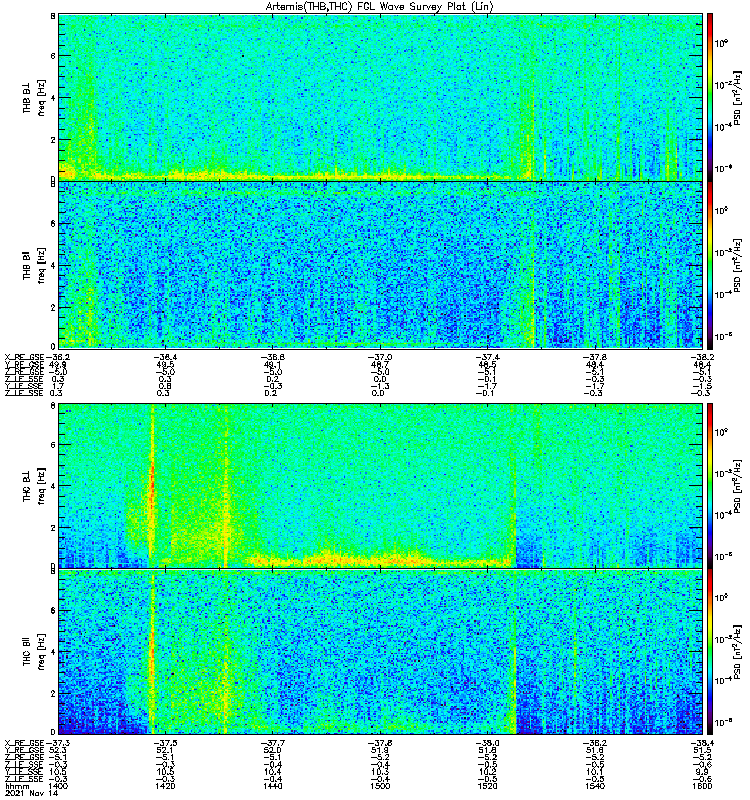Click the 2 Hz tick label of THB B∥ panel
Image resolution: width=750 pixels, height=800 pixels.
tap(53, 307)
